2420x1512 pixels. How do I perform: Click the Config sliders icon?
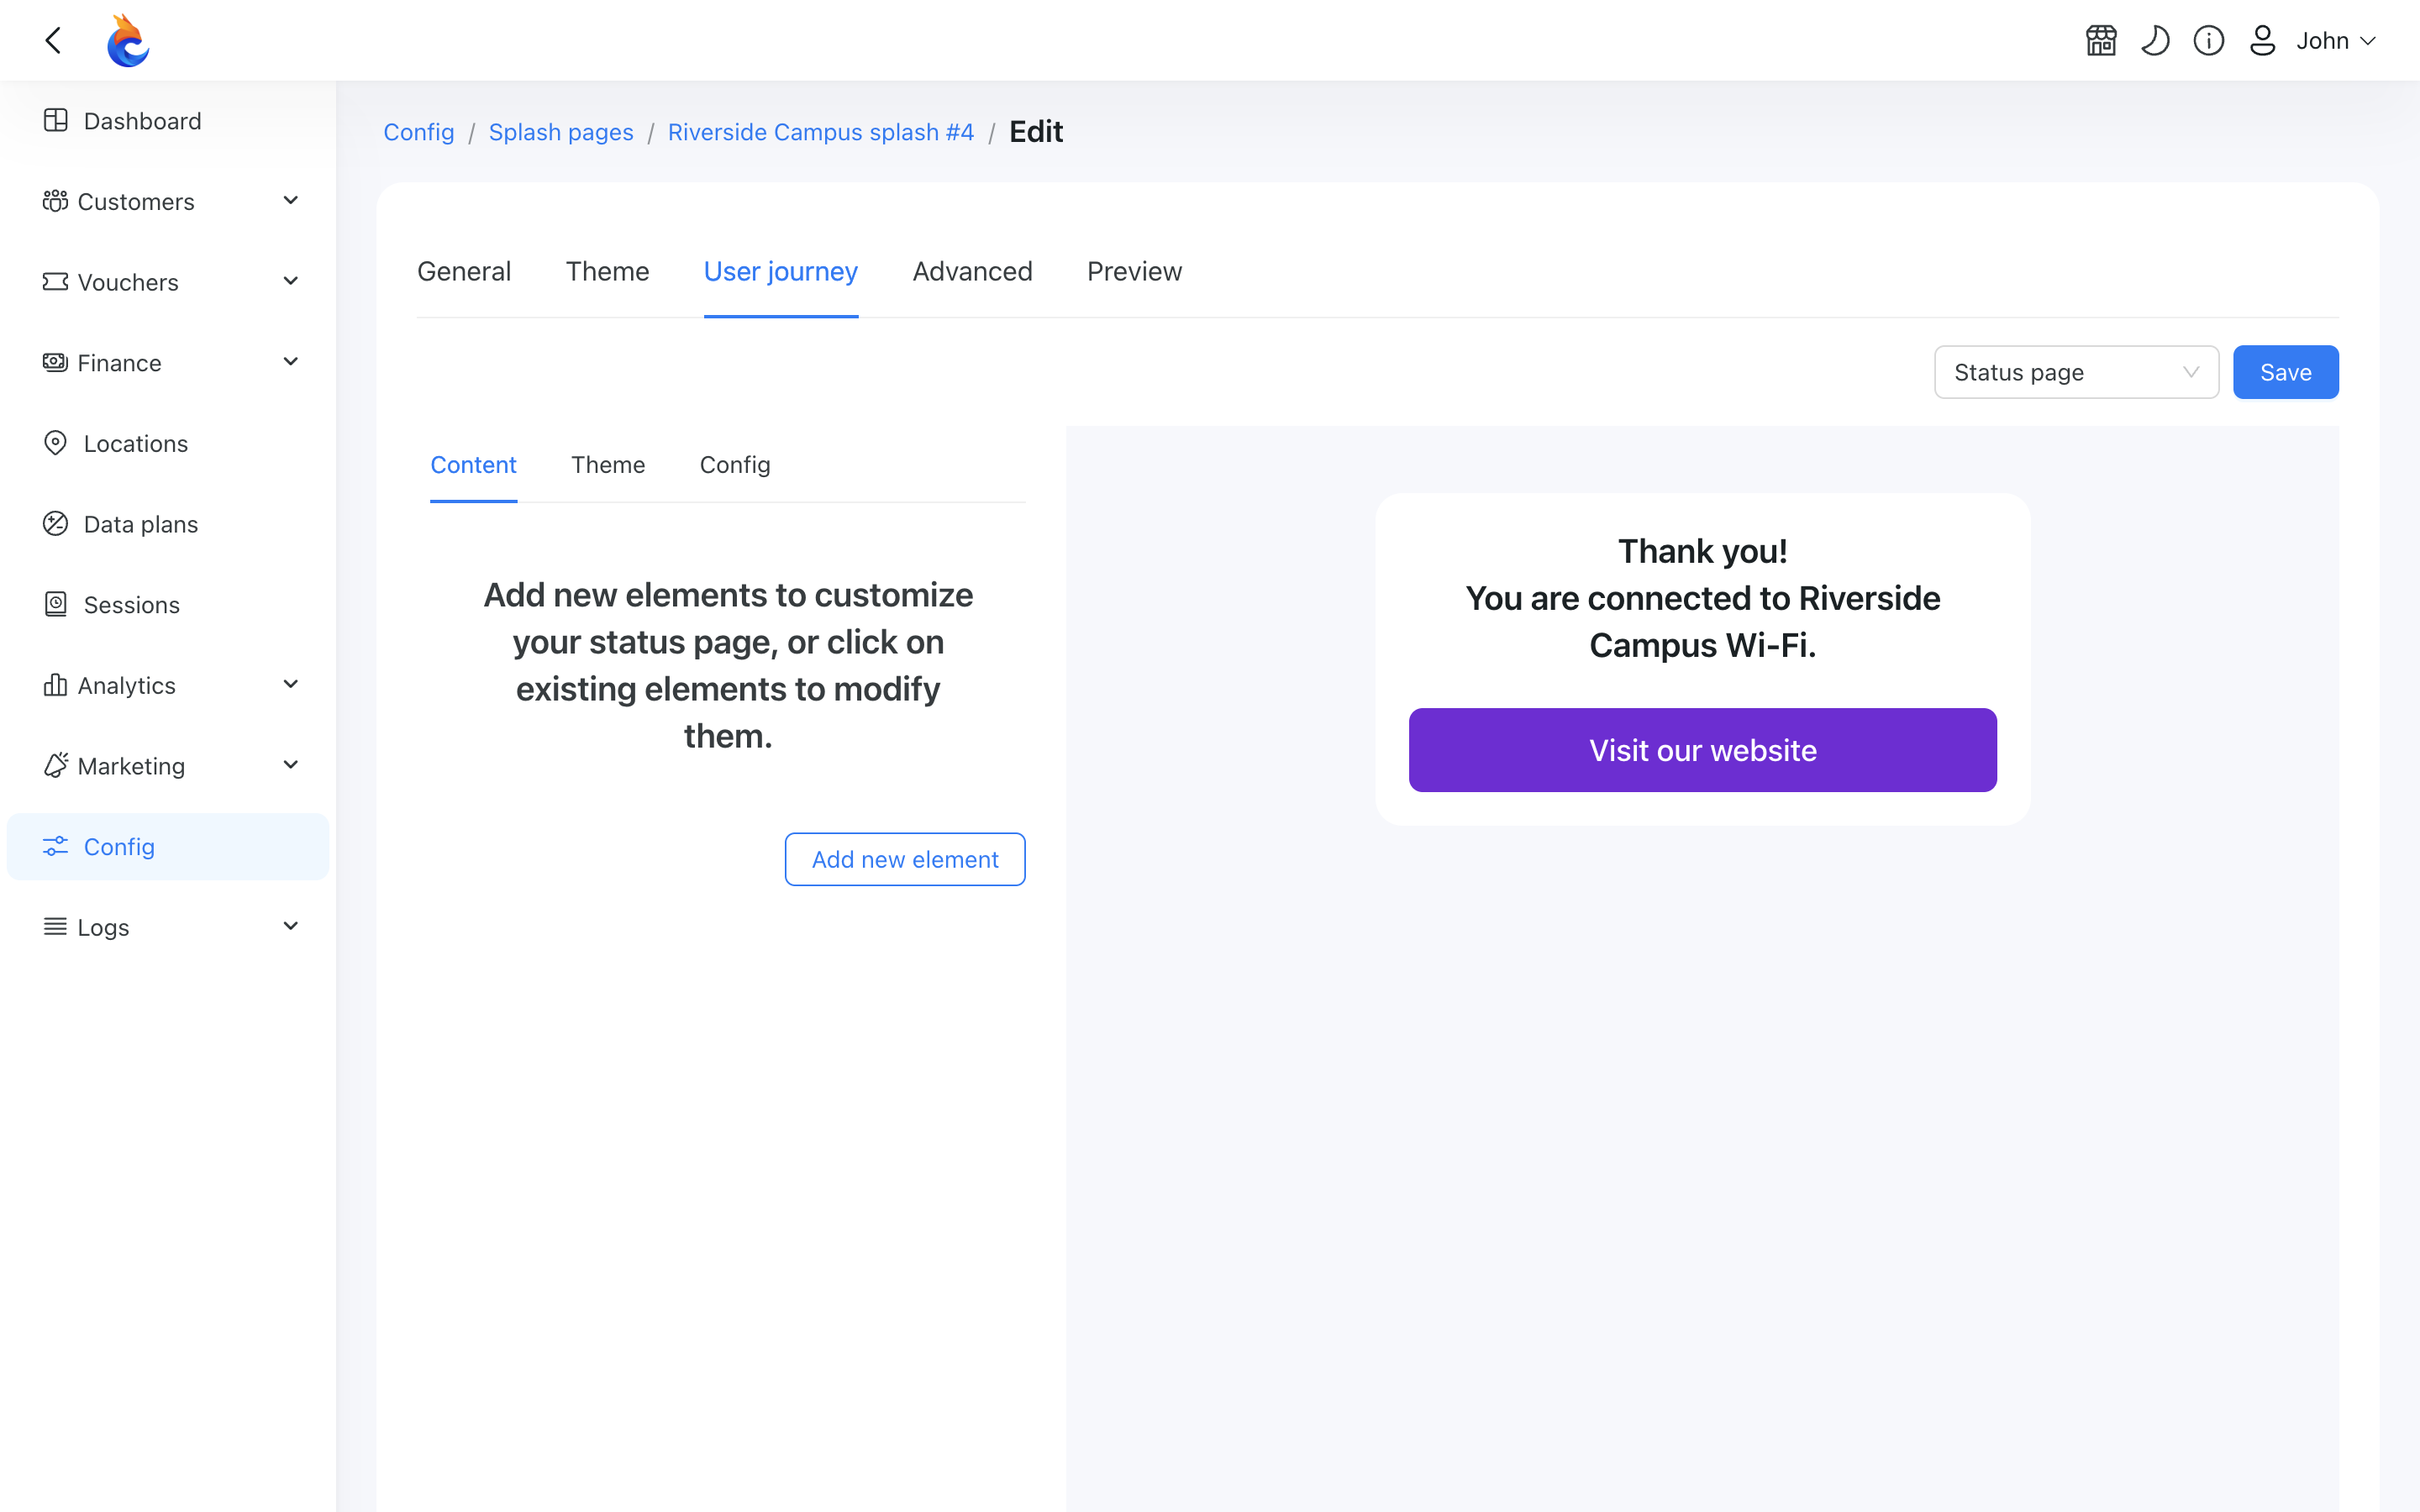pyautogui.click(x=56, y=846)
